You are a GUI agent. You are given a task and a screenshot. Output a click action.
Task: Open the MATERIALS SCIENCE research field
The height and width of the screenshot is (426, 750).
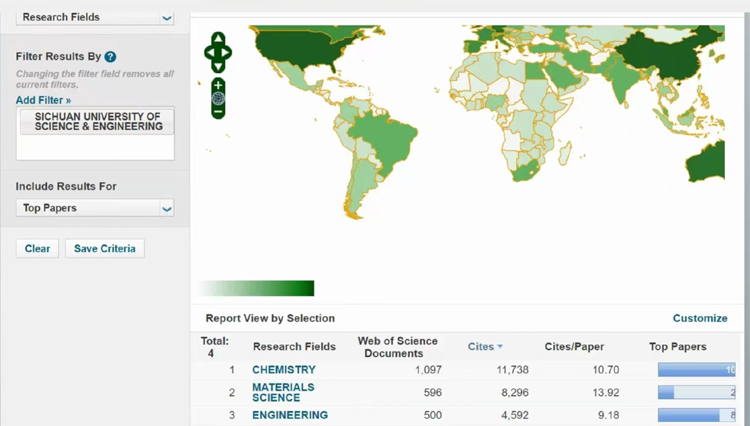(x=283, y=392)
